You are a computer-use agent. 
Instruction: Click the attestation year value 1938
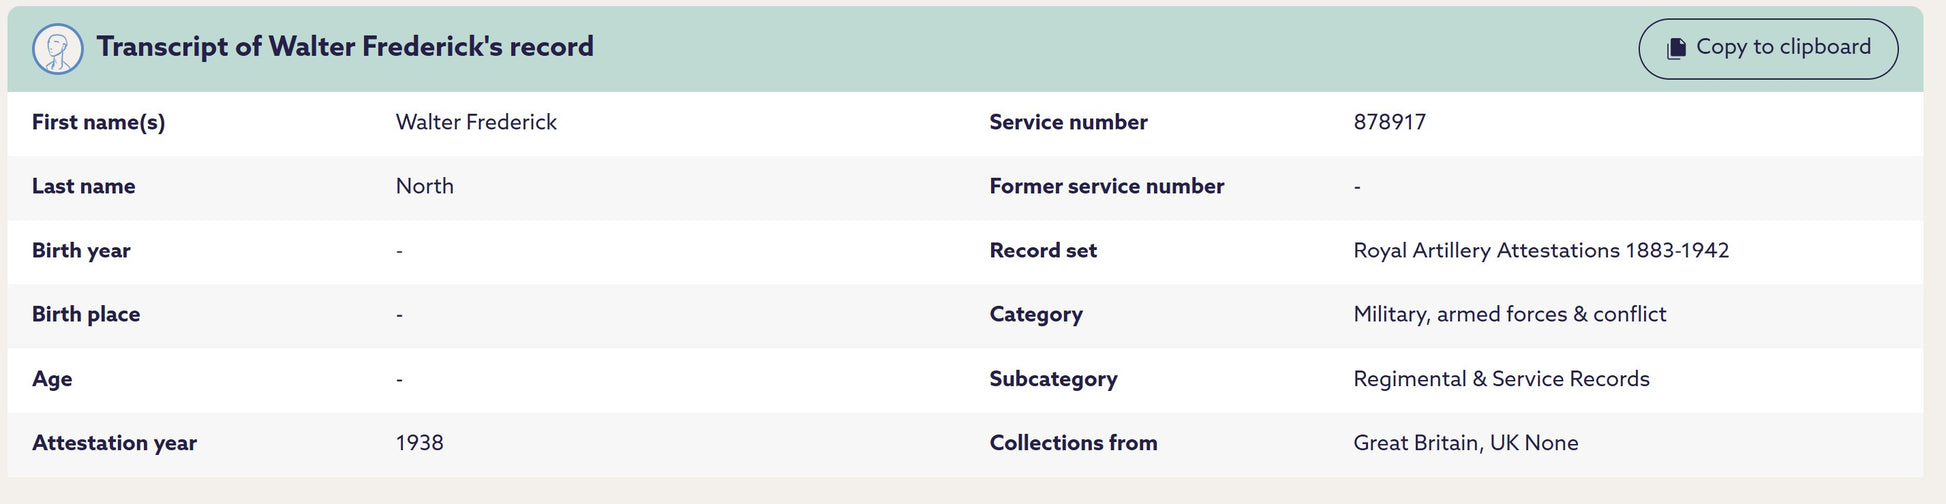419,443
